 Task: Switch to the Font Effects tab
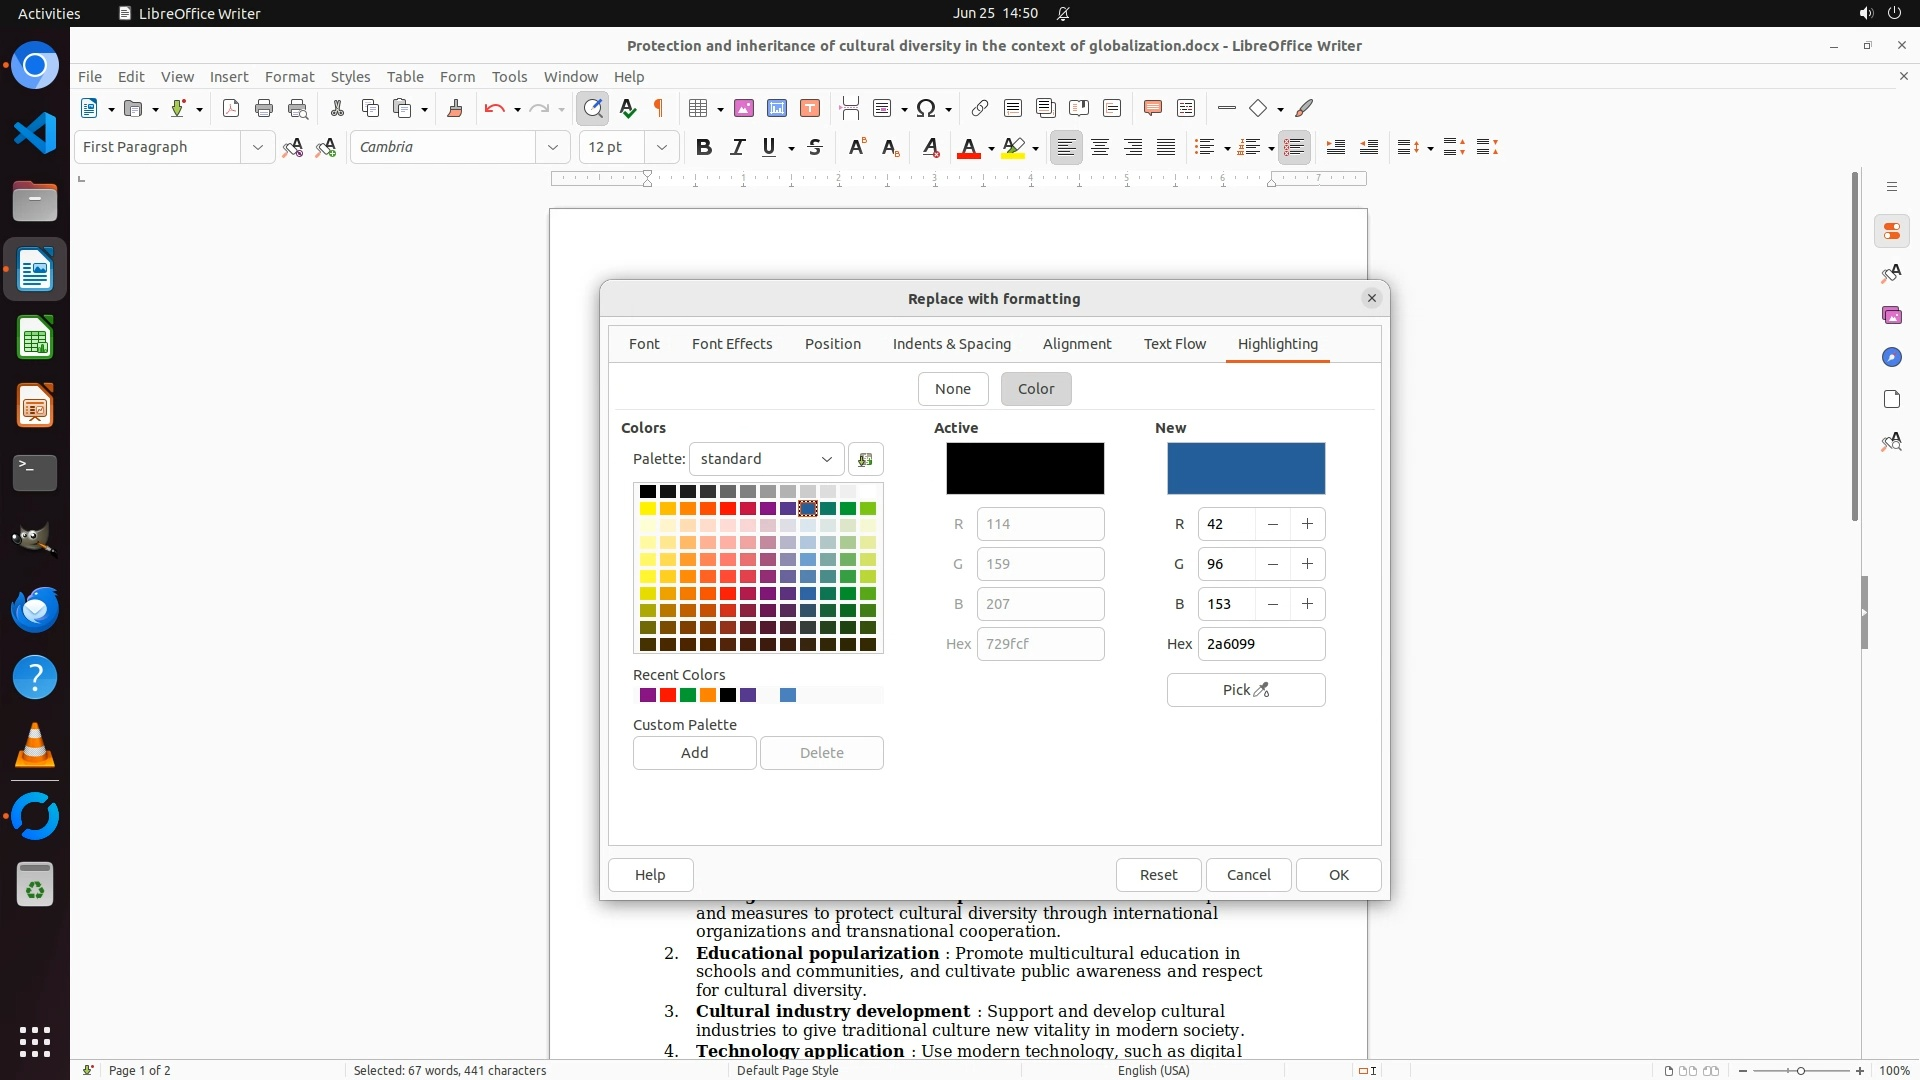(731, 344)
